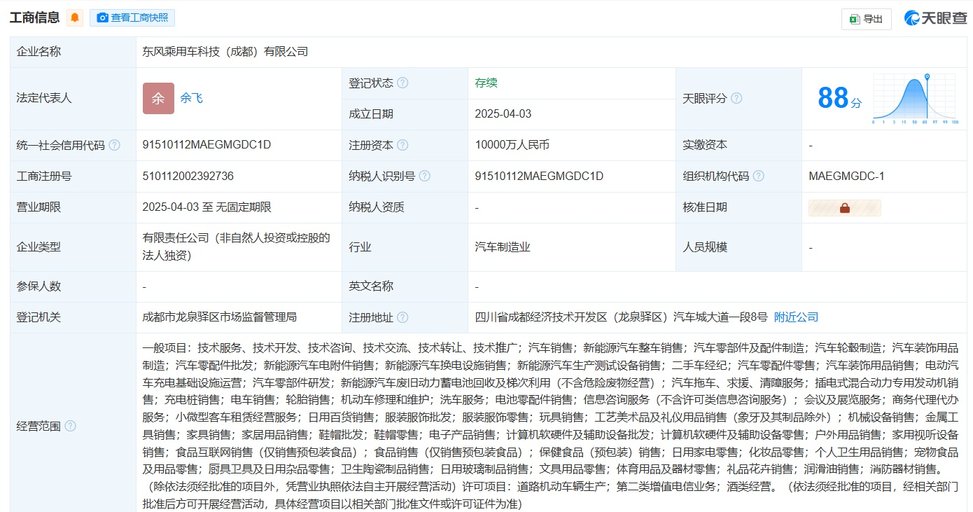Click the 工商注册号 label cell
Viewport: 973px width, 512px height.
click(73, 176)
